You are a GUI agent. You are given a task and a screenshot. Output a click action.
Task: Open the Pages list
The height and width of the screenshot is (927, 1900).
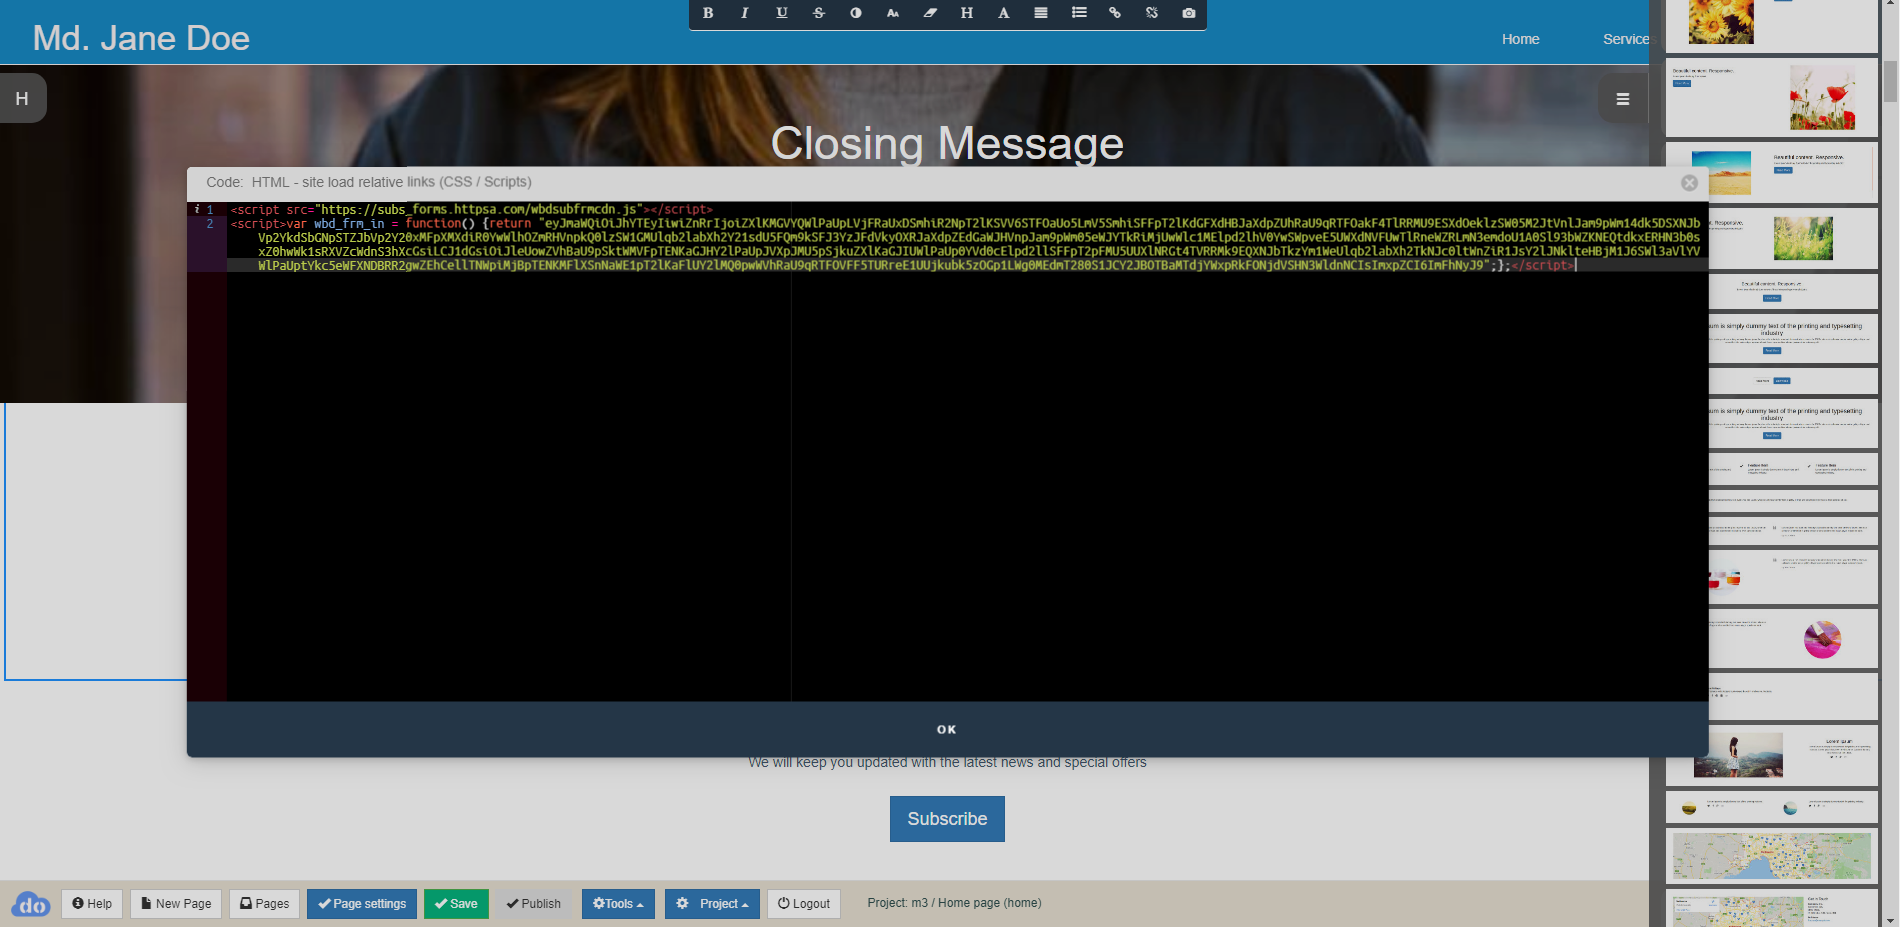265,904
